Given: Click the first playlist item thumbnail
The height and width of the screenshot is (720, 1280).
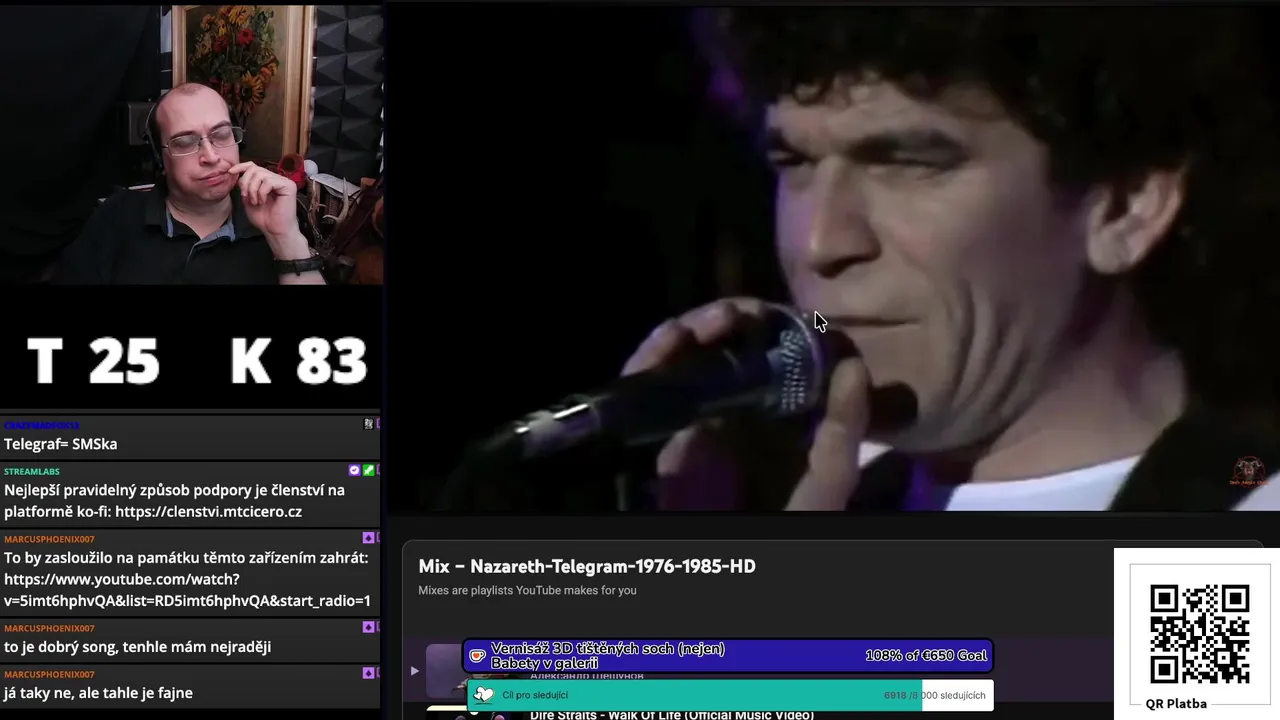Looking at the screenshot, I should 444,671.
